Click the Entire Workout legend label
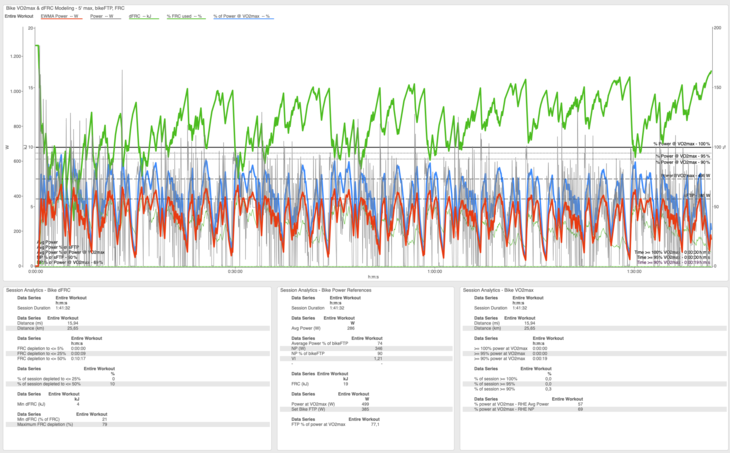The image size is (730, 453). click(x=19, y=16)
